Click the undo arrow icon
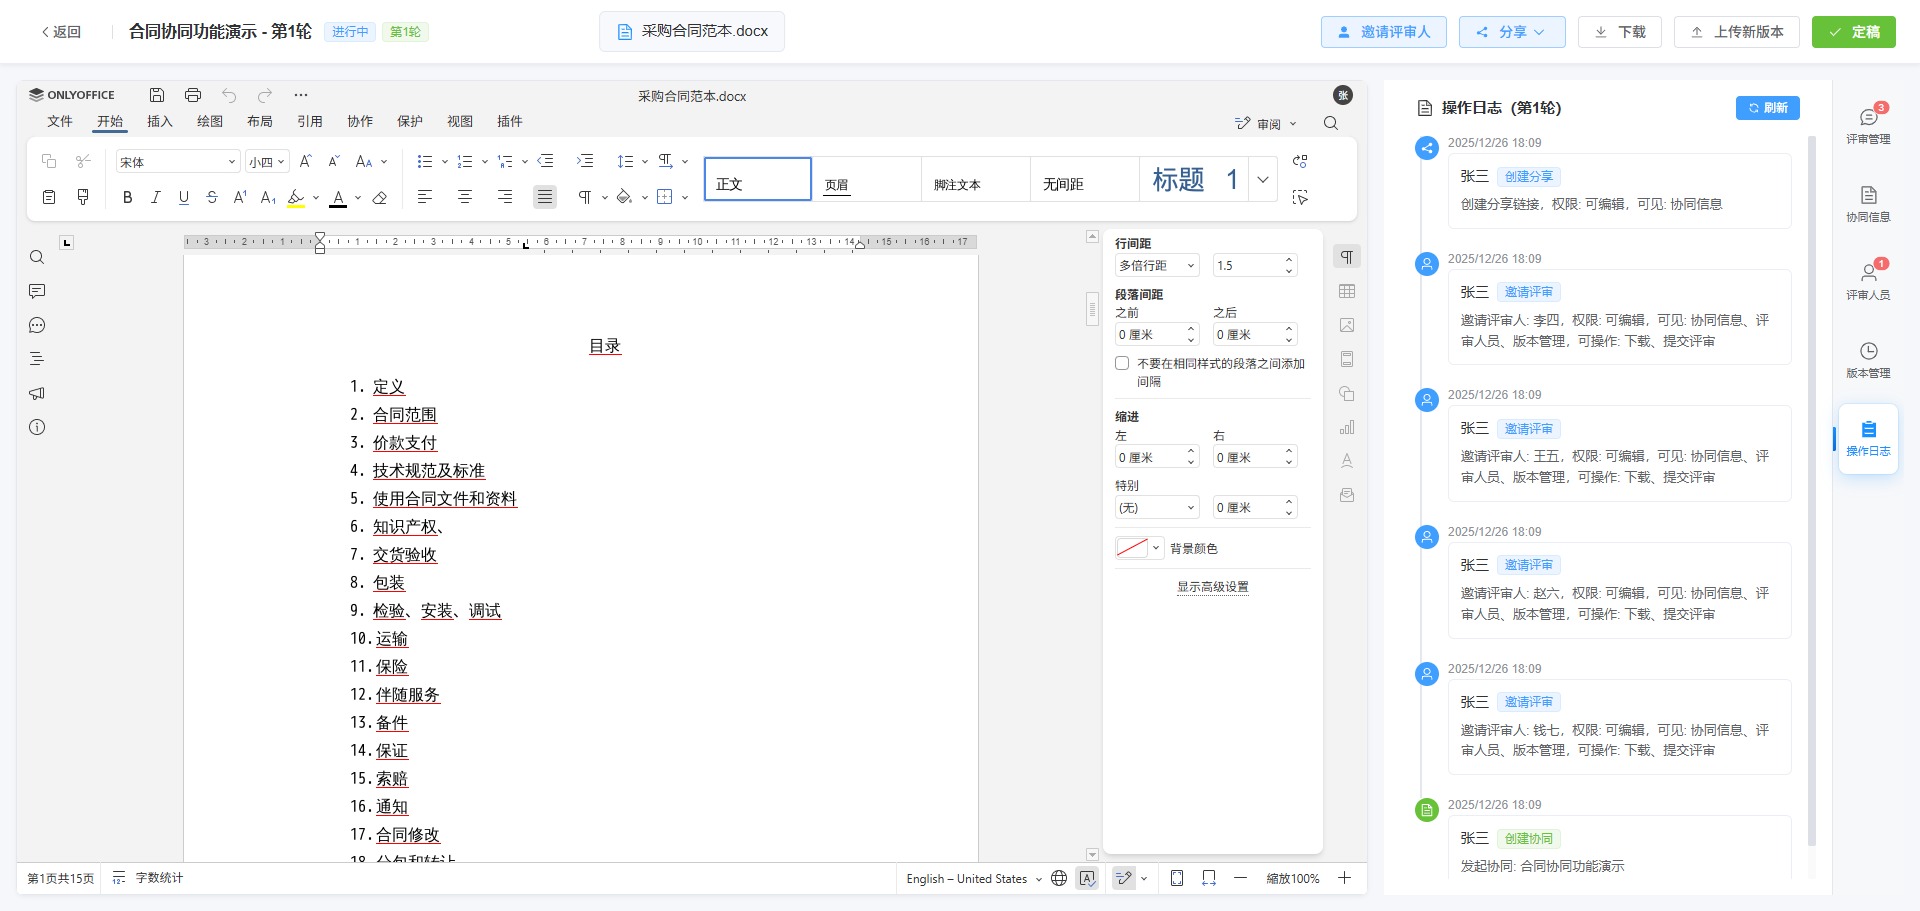 229,95
